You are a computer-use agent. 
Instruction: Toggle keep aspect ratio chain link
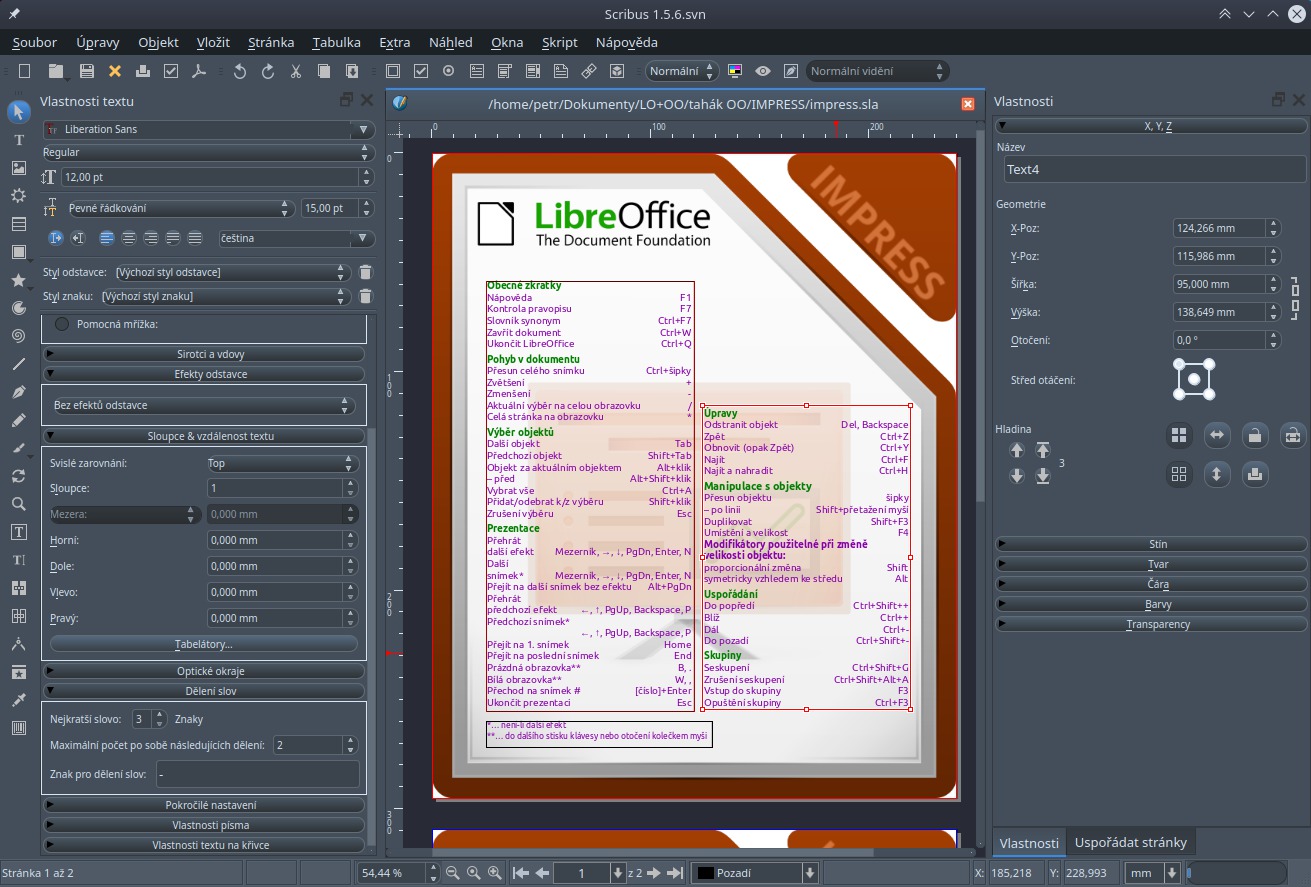click(1295, 298)
